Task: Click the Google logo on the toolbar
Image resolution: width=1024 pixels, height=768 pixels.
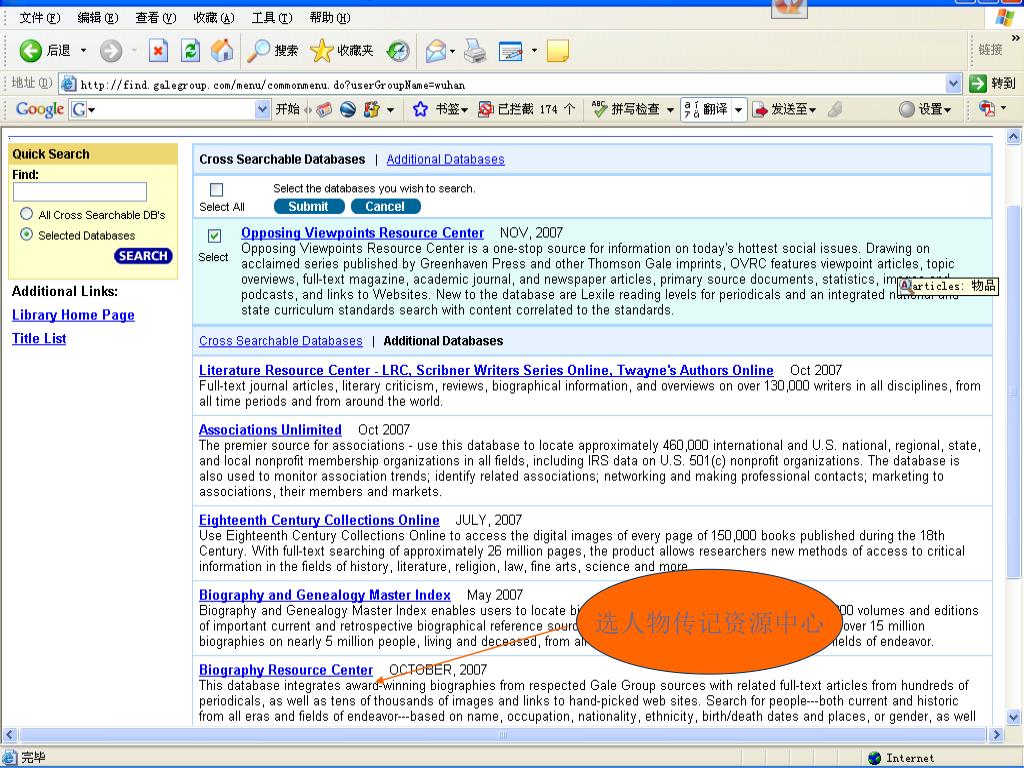Action: click(40, 109)
